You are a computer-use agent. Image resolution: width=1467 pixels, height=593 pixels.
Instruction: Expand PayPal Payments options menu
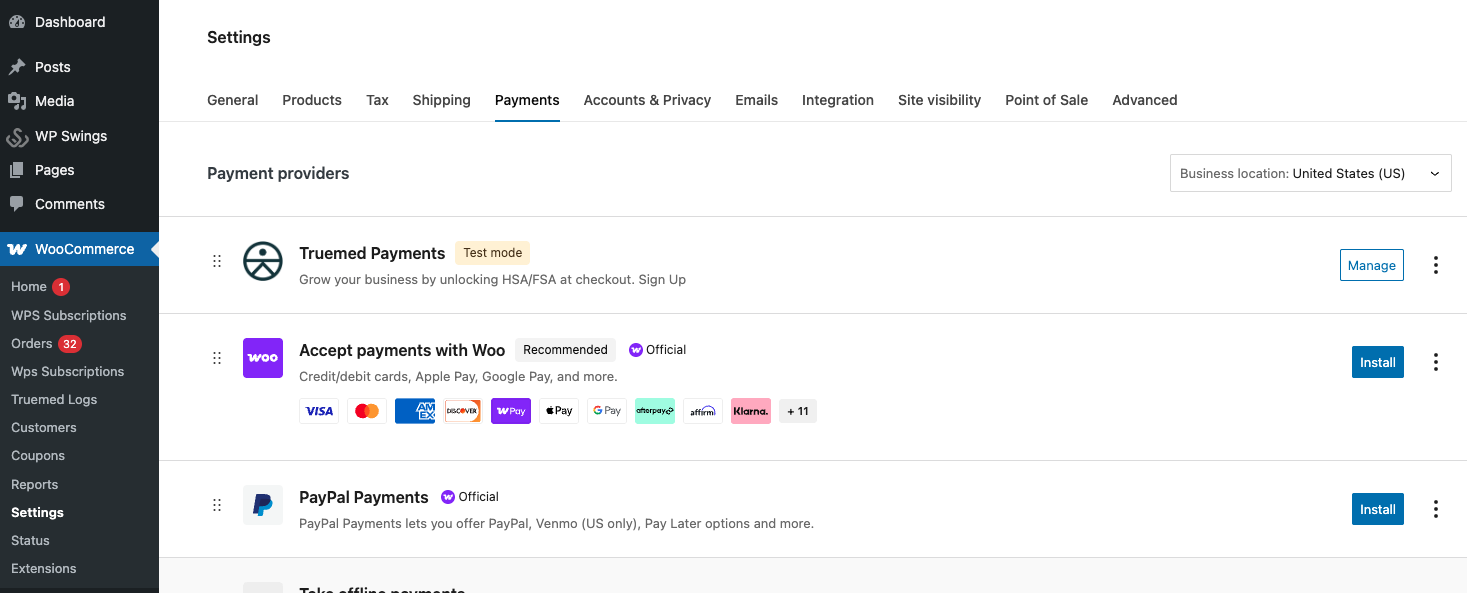1436,509
